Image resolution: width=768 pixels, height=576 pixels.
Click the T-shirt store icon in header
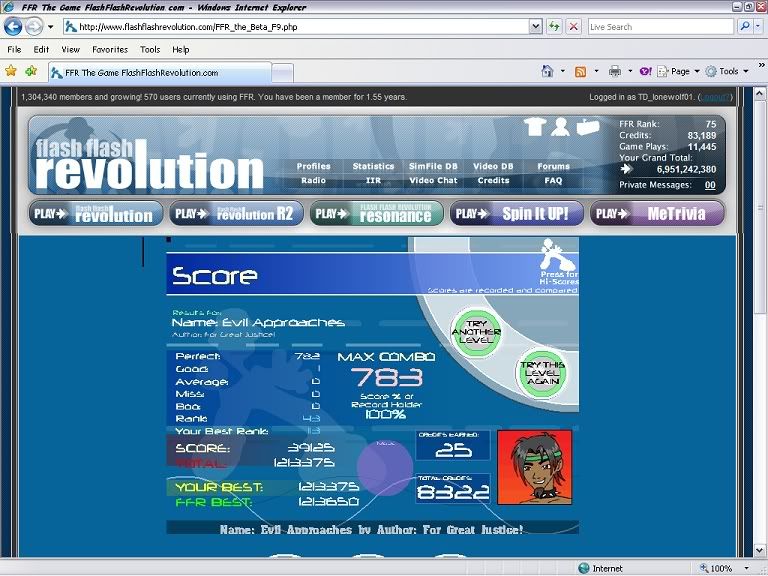click(x=534, y=126)
